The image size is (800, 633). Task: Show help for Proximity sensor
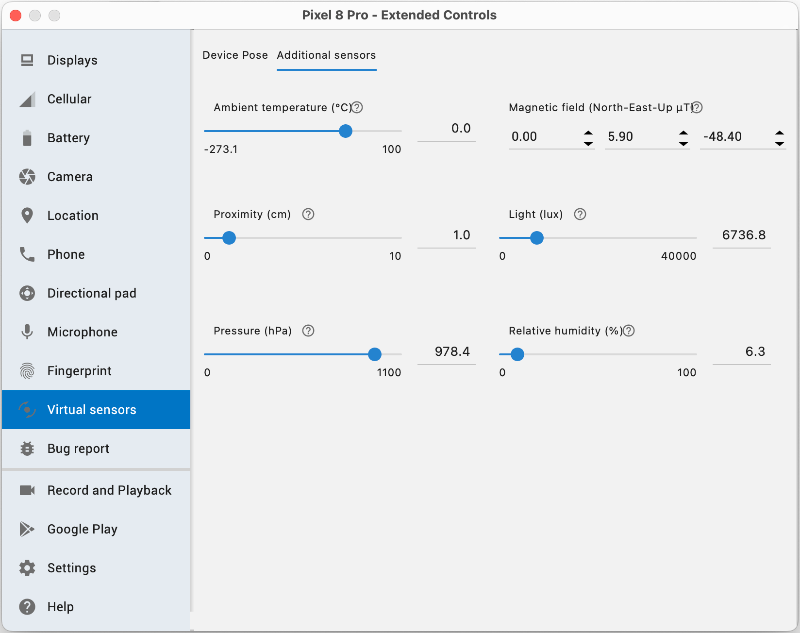click(x=308, y=214)
